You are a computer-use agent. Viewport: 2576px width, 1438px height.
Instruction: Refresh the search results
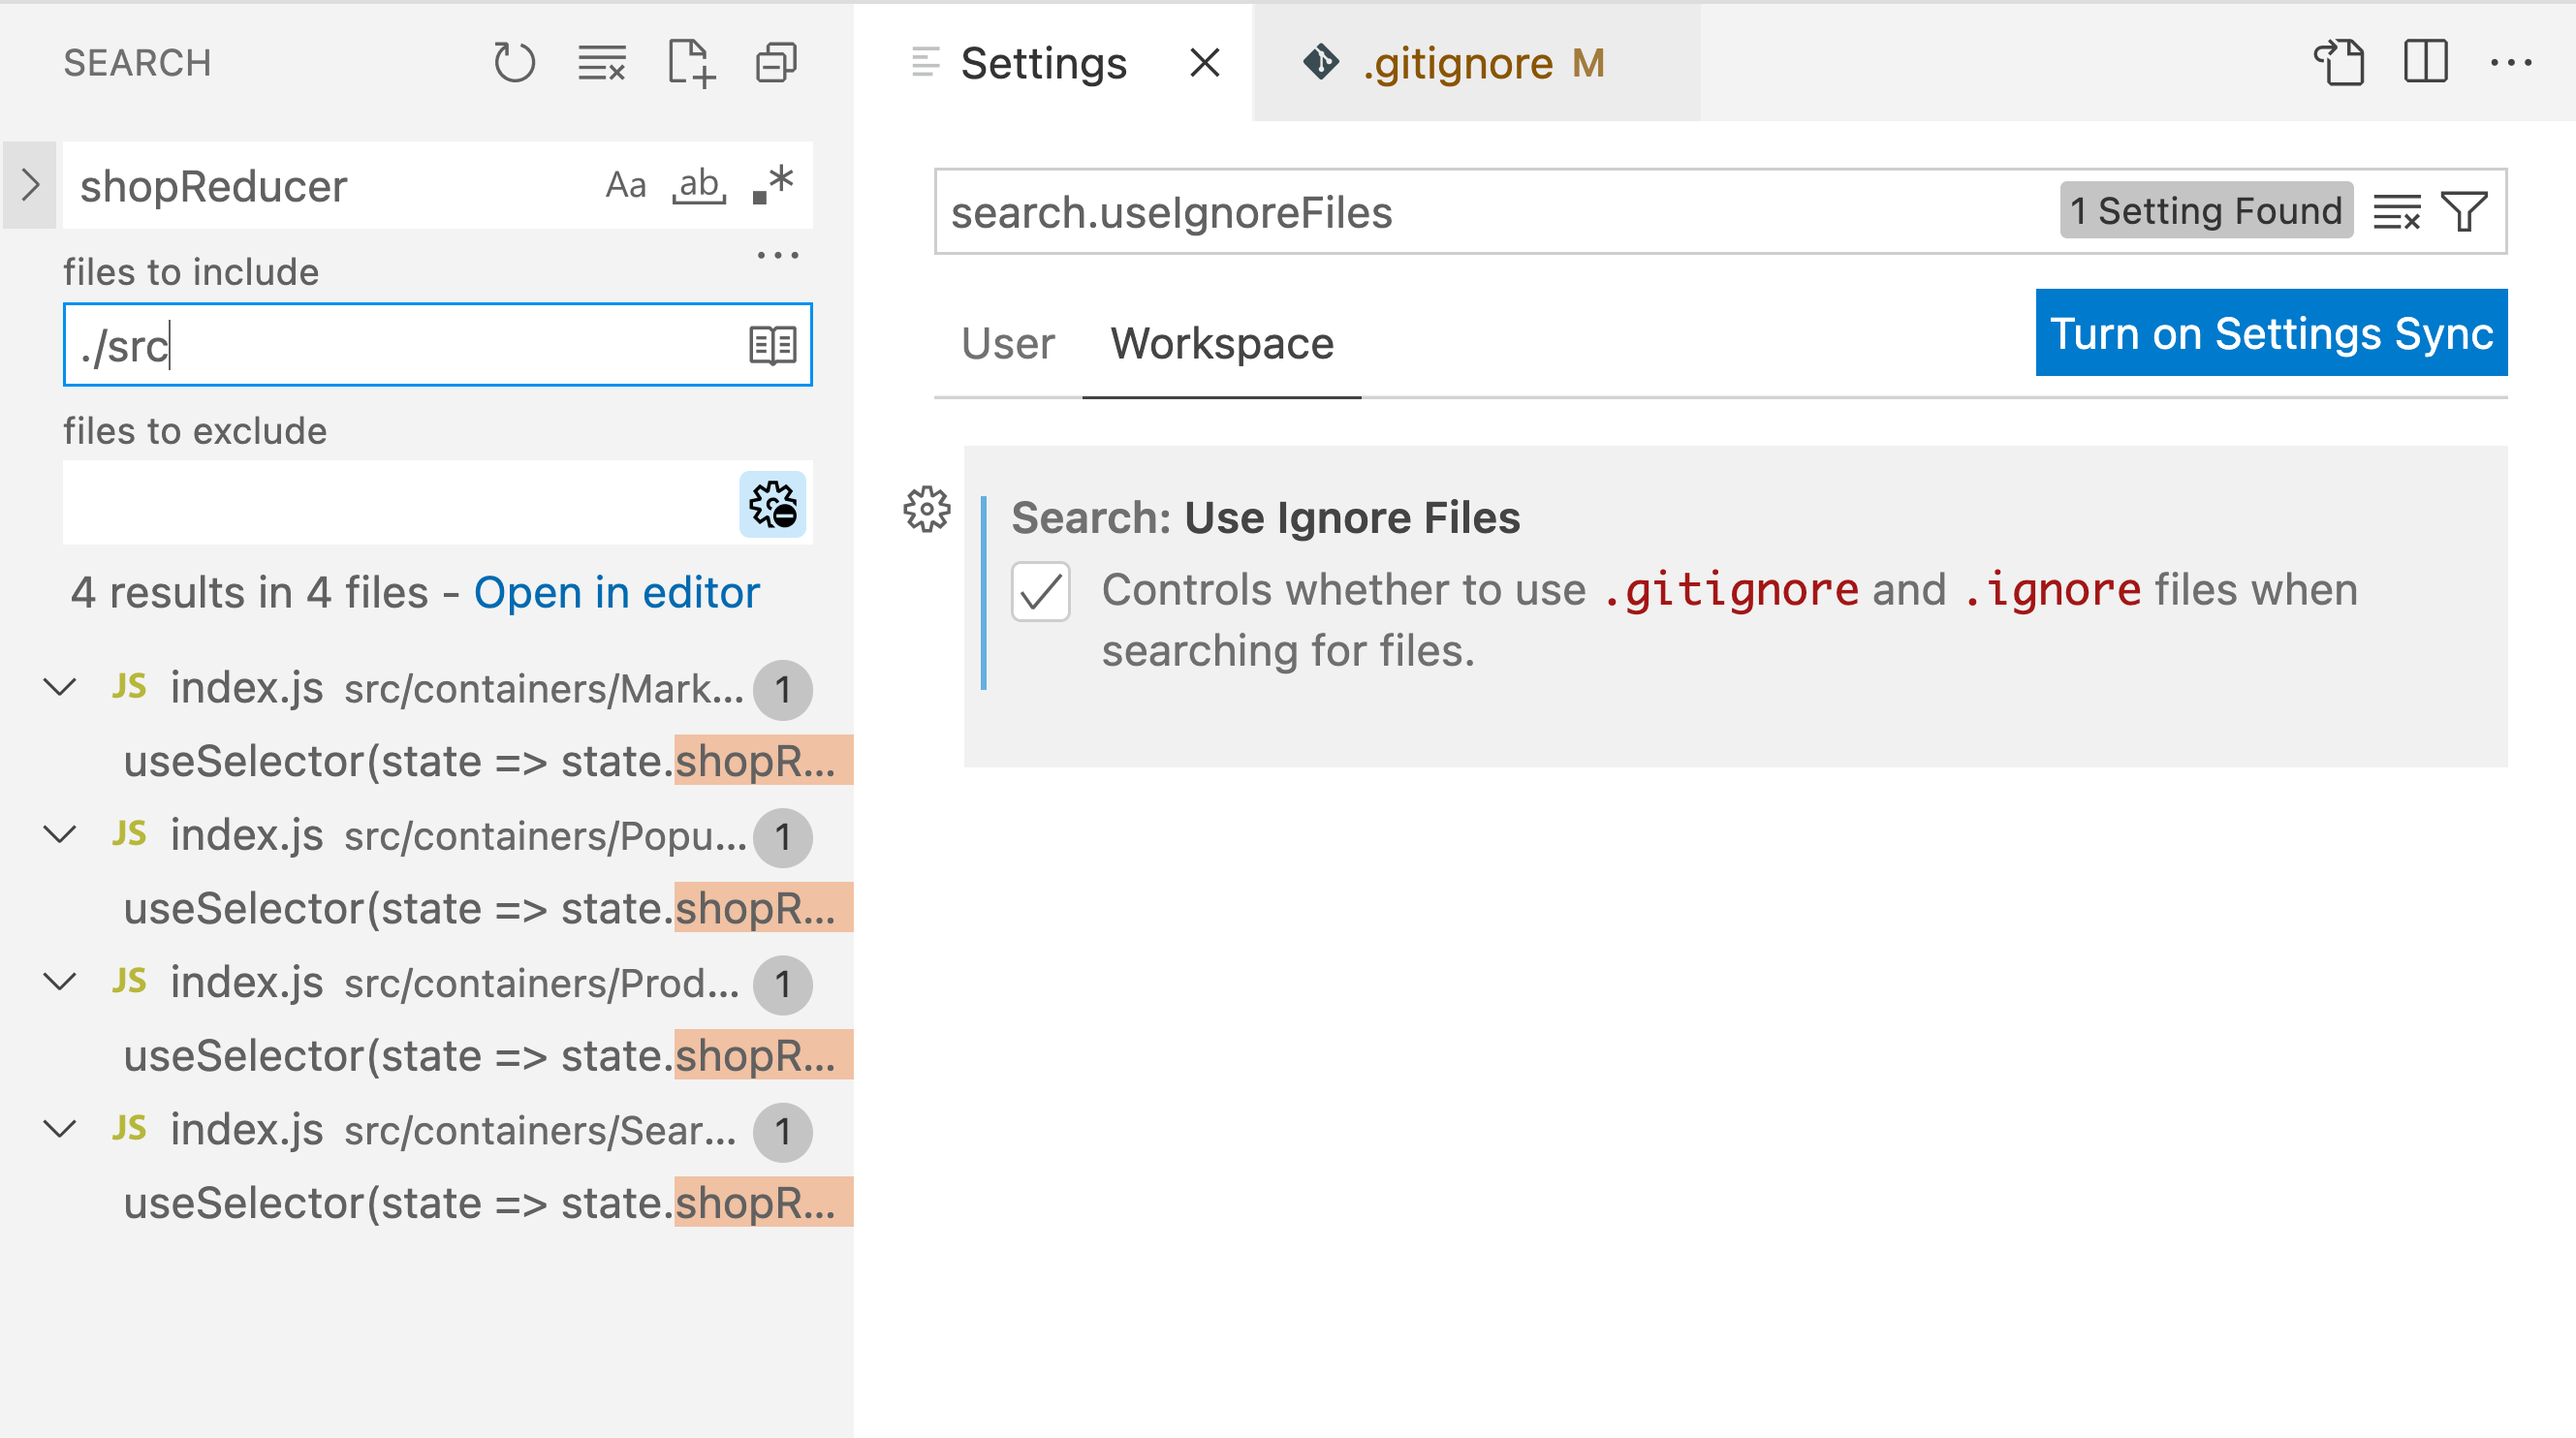tap(514, 62)
